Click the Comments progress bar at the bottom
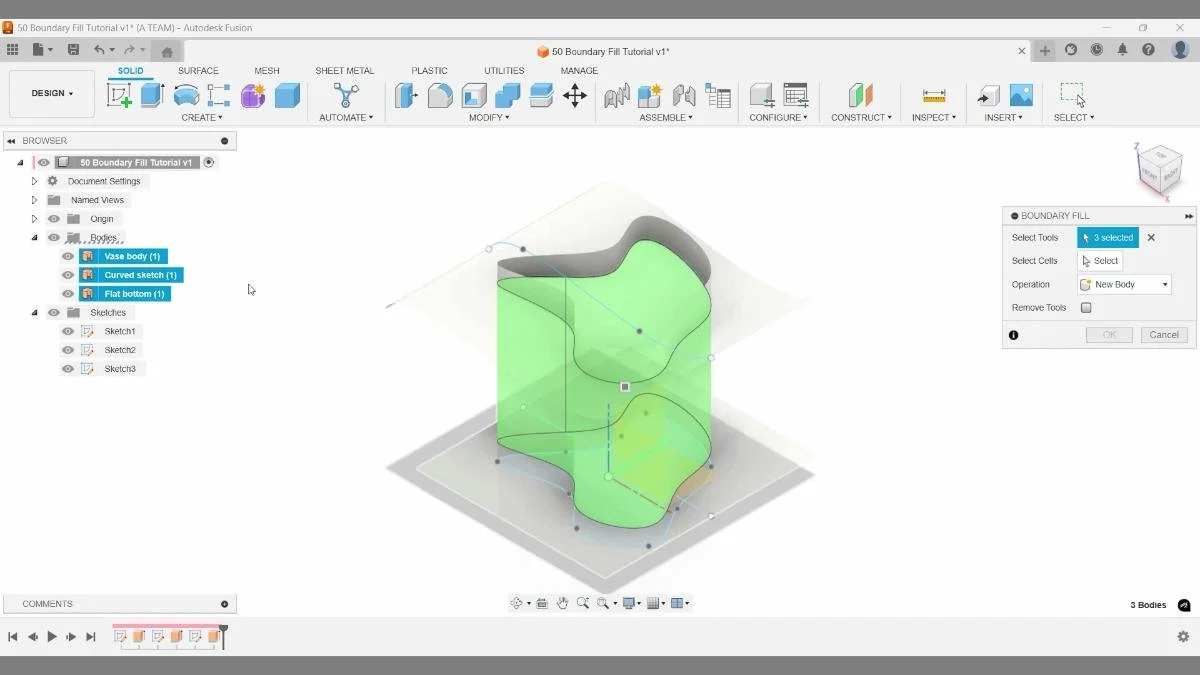The width and height of the screenshot is (1200, 675). pos(120,603)
